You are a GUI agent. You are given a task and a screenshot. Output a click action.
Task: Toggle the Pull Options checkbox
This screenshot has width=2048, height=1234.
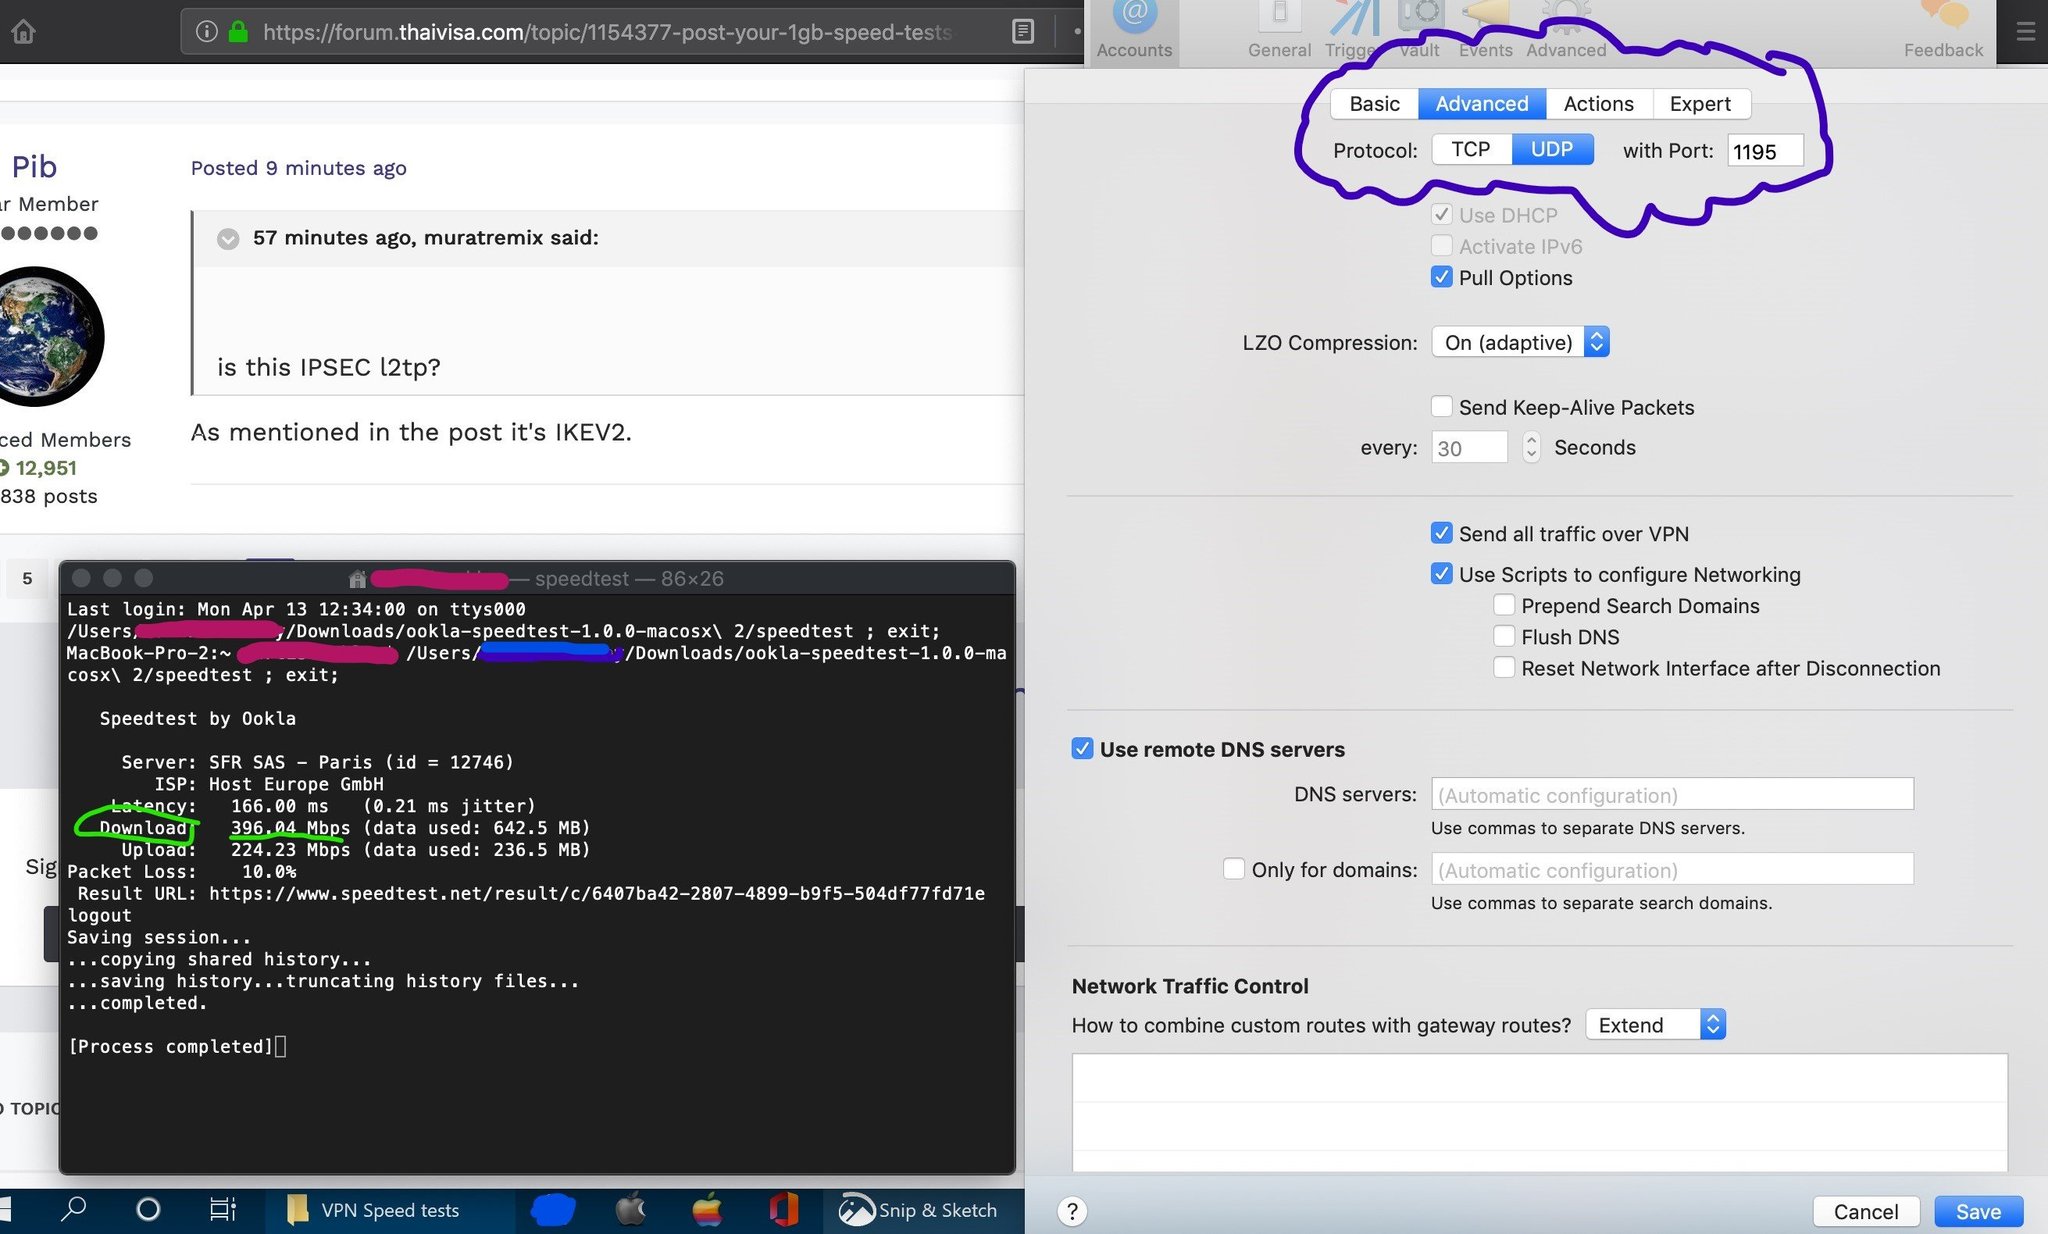click(1441, 277)
